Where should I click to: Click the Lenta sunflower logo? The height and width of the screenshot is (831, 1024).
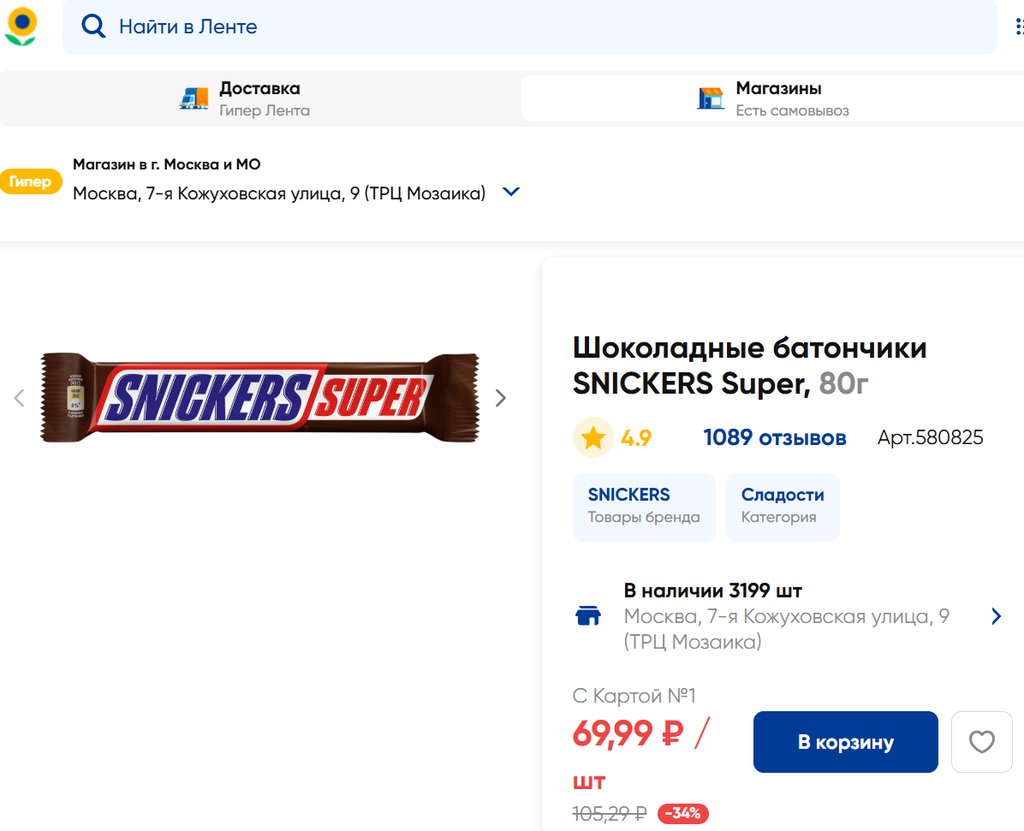[x=20, y=26]
